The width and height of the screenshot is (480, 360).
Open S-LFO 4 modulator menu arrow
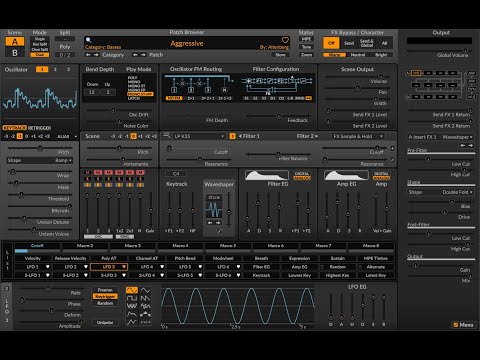click(x=162, y=275)
